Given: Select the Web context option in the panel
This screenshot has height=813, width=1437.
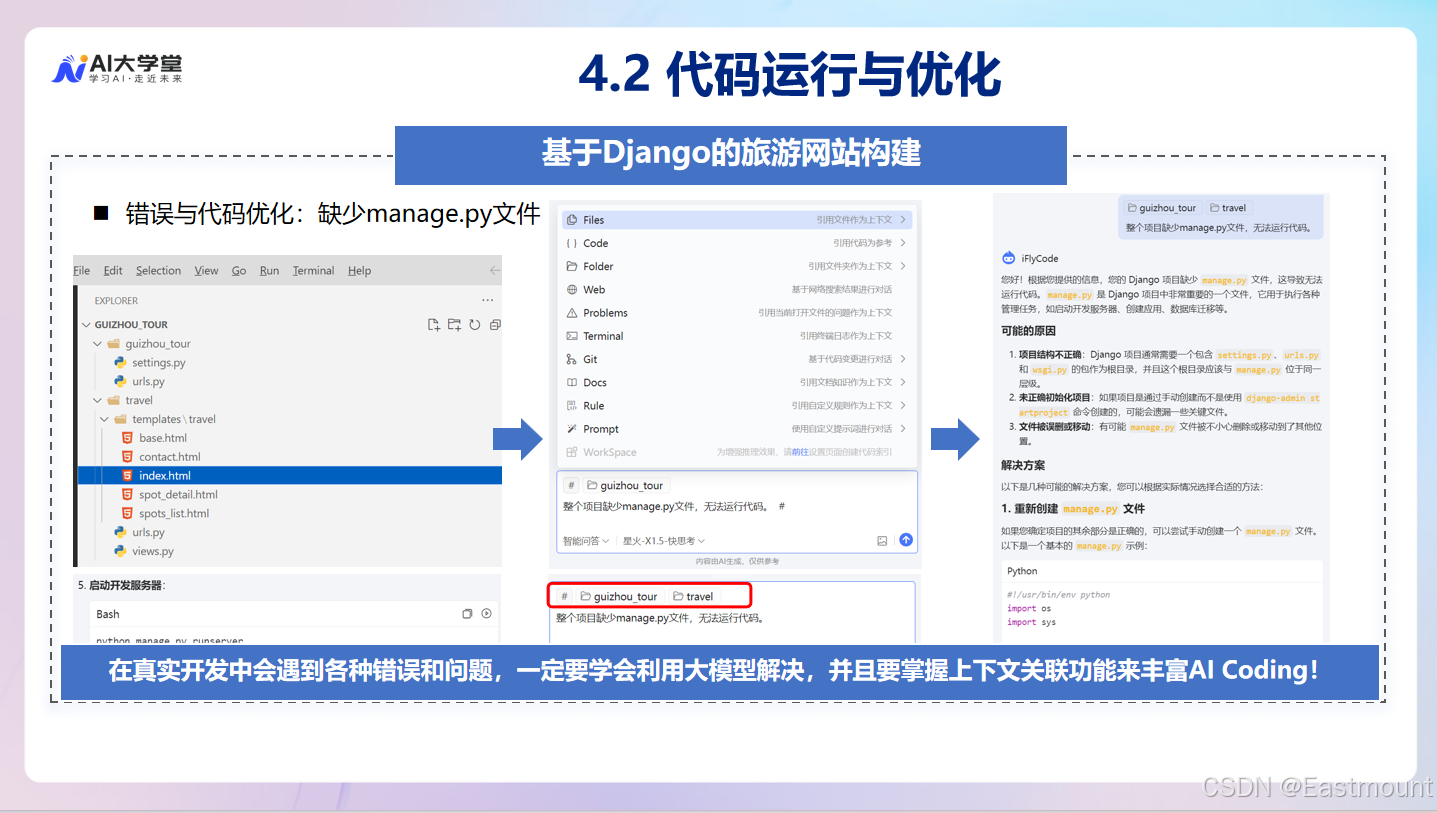Looking at the screenshot, I should point(594,289).
